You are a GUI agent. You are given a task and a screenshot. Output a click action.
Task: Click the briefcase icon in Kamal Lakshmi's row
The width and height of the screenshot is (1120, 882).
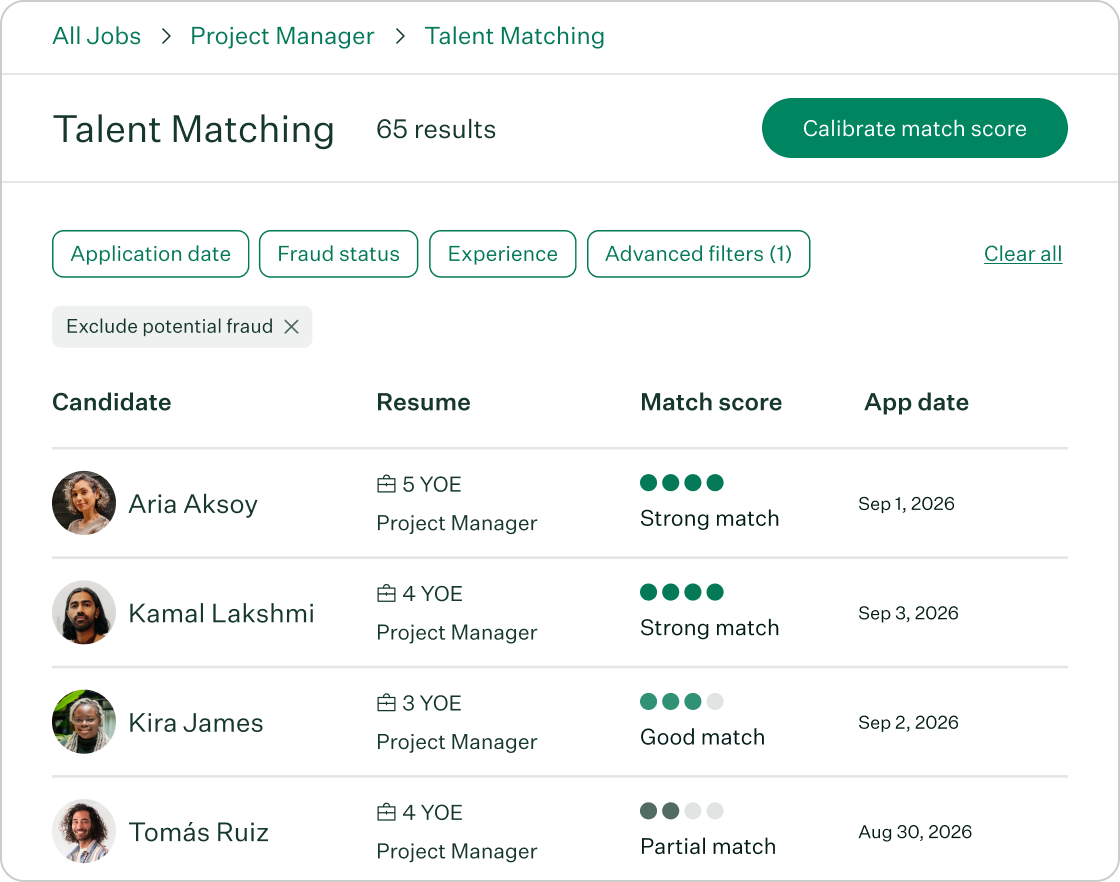pos(386,593)
